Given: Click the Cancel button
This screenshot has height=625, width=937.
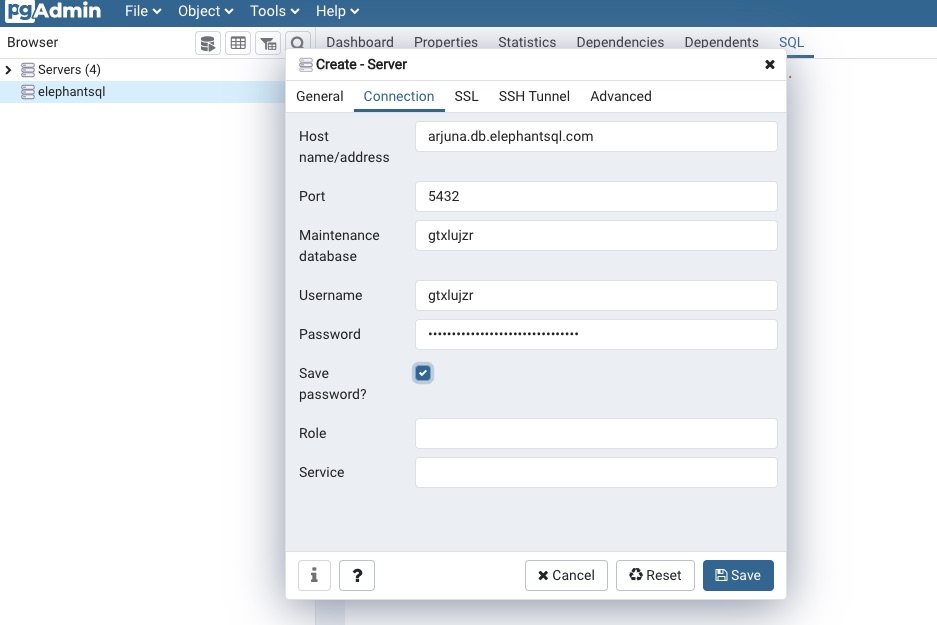Looking at the screenshot, I should [566, 575].
